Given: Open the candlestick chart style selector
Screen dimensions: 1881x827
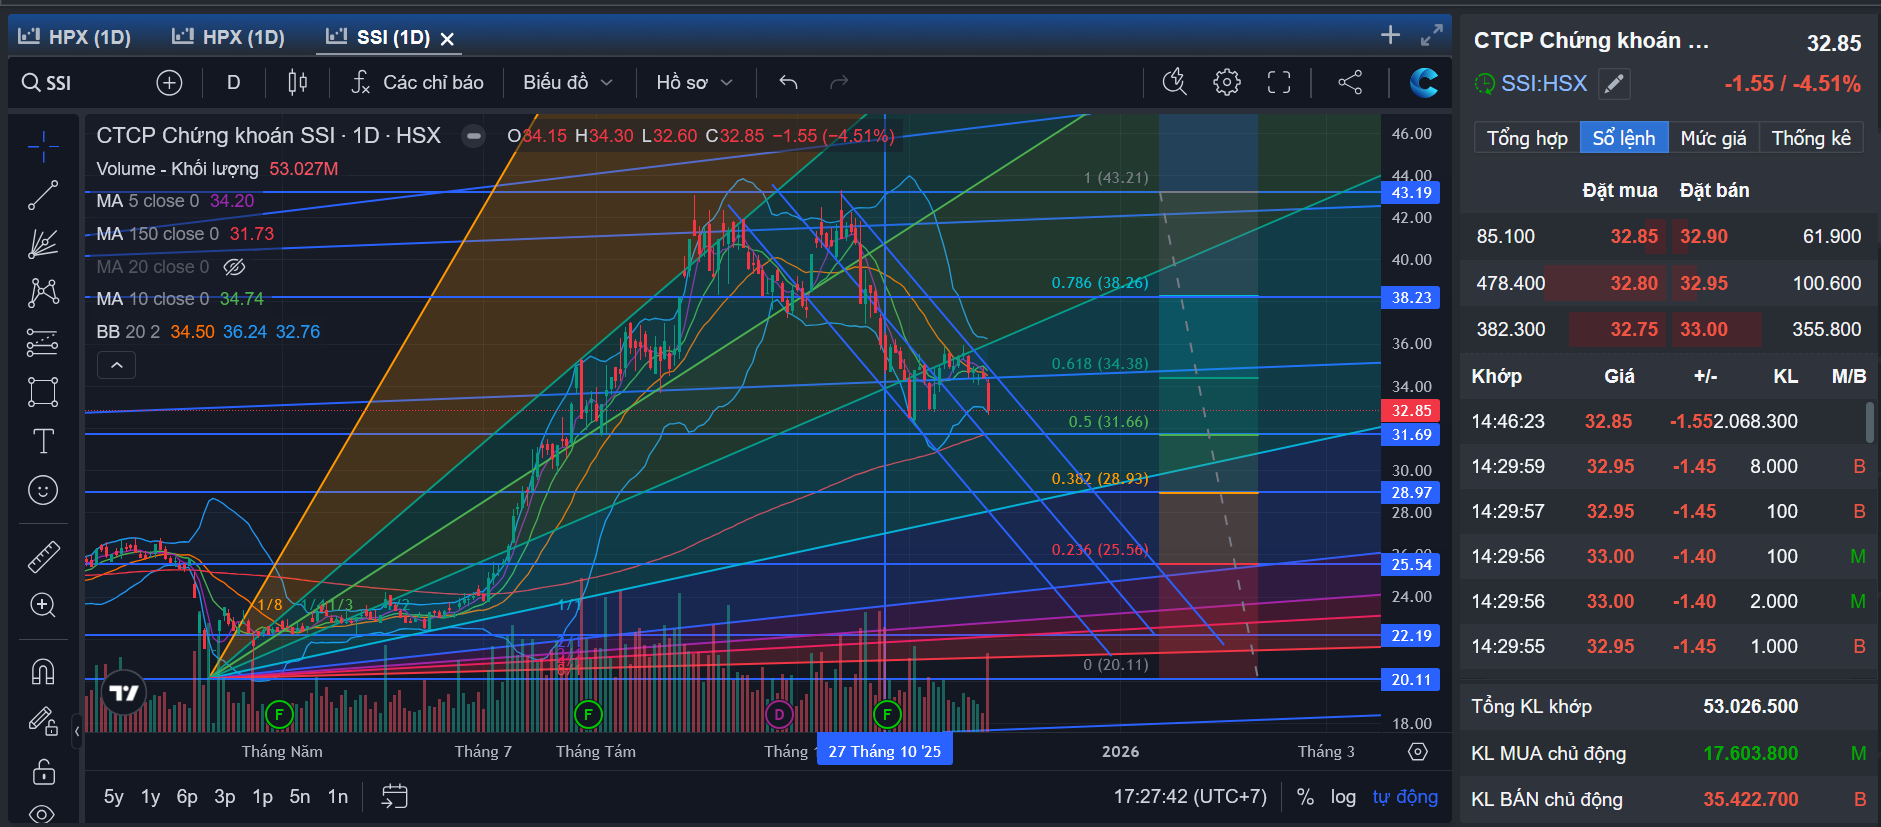Looking at the screenshot, I should pos(297,83).
